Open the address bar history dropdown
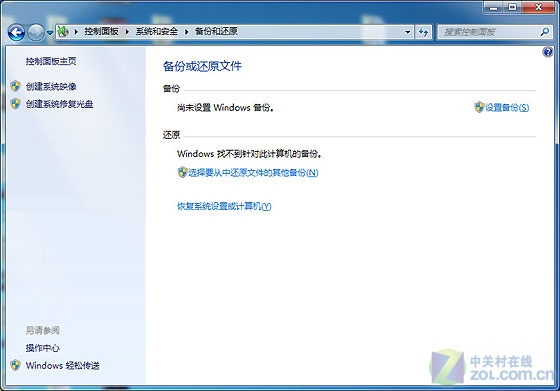 click(x=408, y=32)
